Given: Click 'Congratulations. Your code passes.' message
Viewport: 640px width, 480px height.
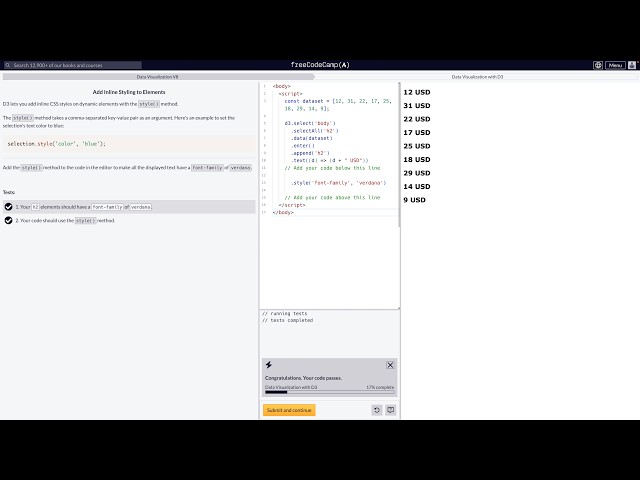Looking at the screenshot, I should [x=303, y=378].
